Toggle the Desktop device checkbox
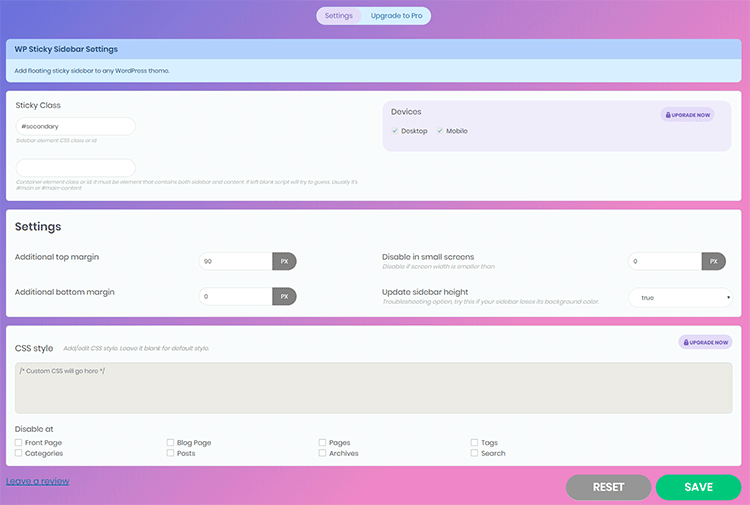 tap(395, 131)
